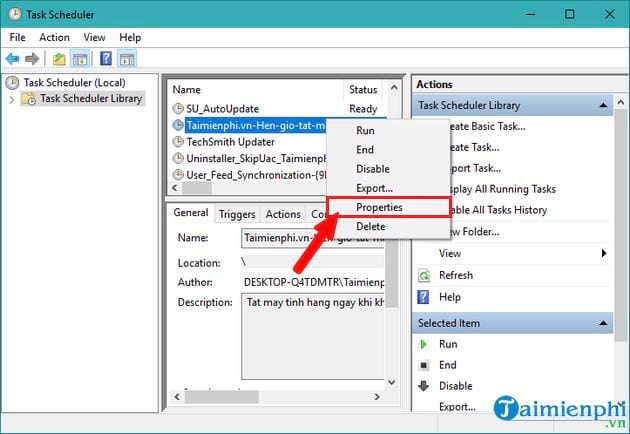Choose End from the context menu
Screen dimensions: 630x434
pyautogui.click(x=388, y=149)
